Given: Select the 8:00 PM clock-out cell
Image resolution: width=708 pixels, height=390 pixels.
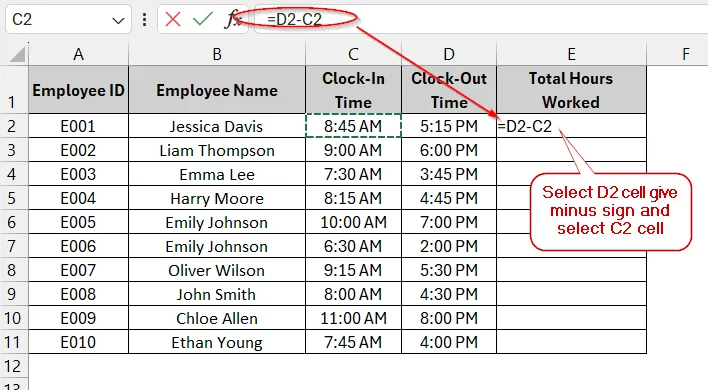Looking at the screenshot, I should (x=449, y=318).
